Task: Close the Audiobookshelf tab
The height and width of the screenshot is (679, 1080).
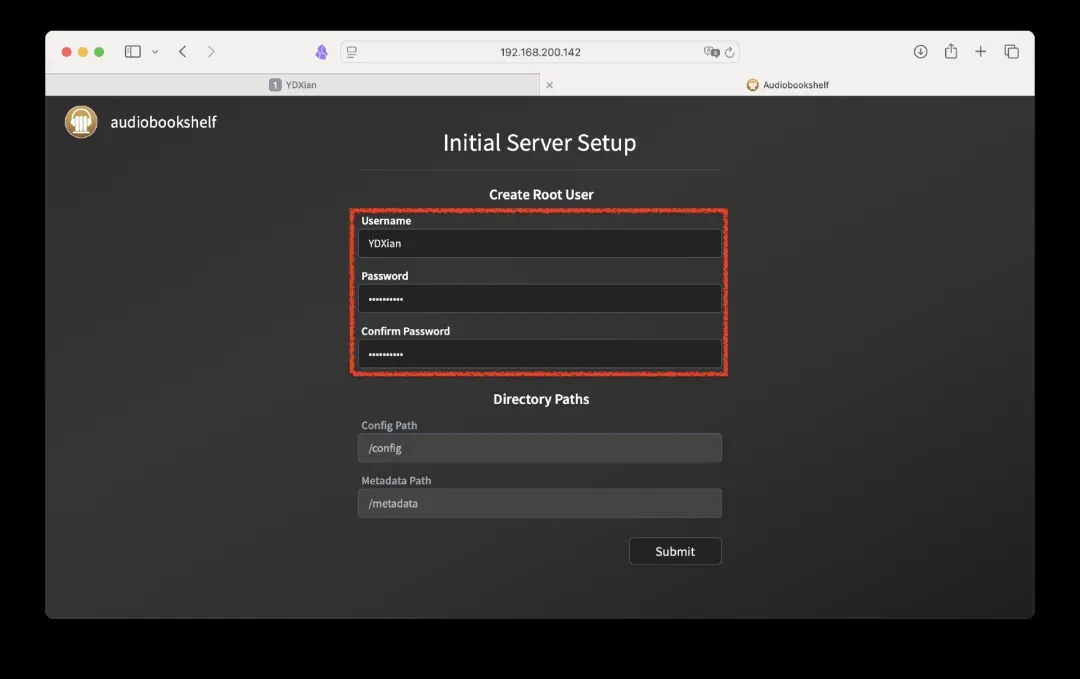Action: (x=549, y=85)
